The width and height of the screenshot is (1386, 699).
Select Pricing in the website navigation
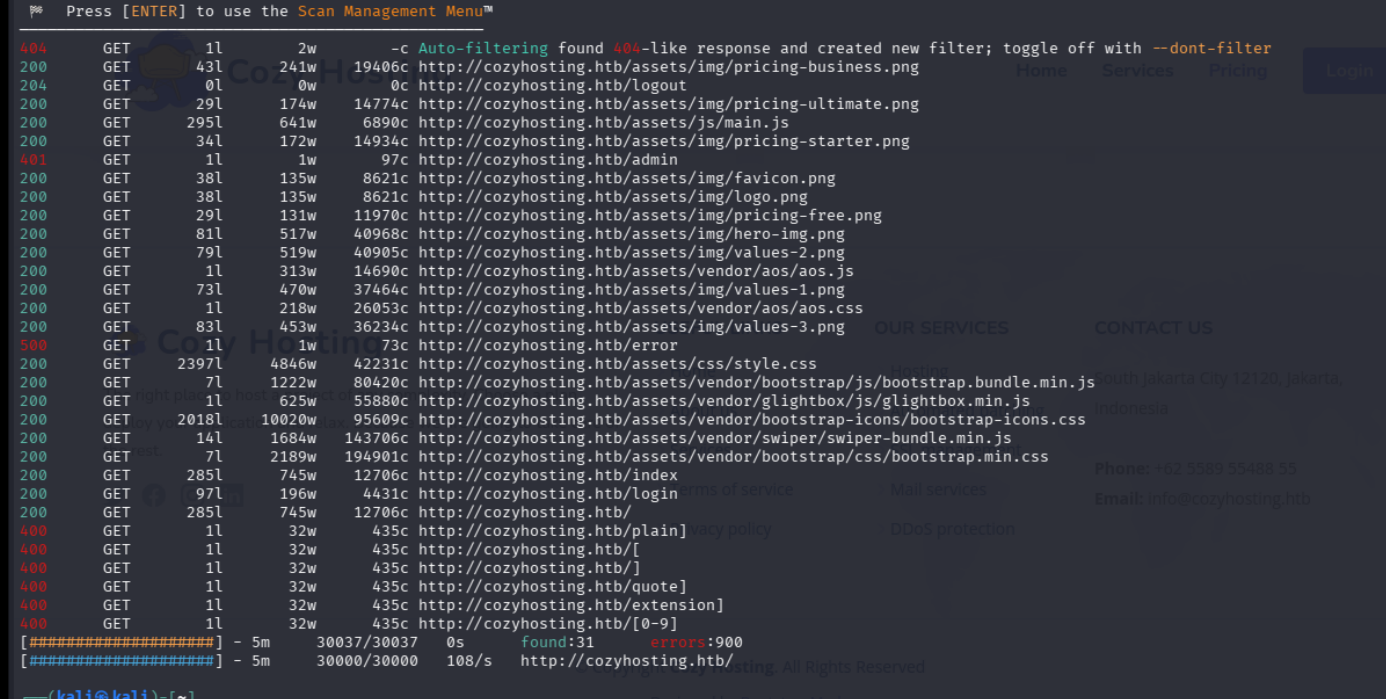[x=1237, y=71]
